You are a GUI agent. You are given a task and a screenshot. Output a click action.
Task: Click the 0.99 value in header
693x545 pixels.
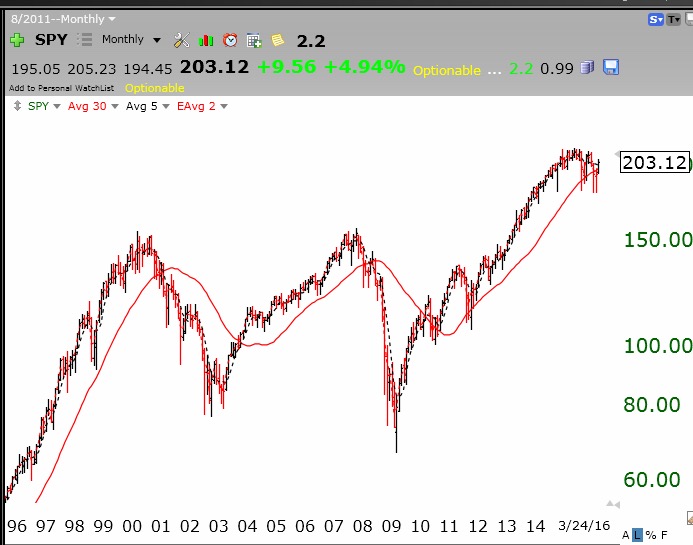pos(556,69)
